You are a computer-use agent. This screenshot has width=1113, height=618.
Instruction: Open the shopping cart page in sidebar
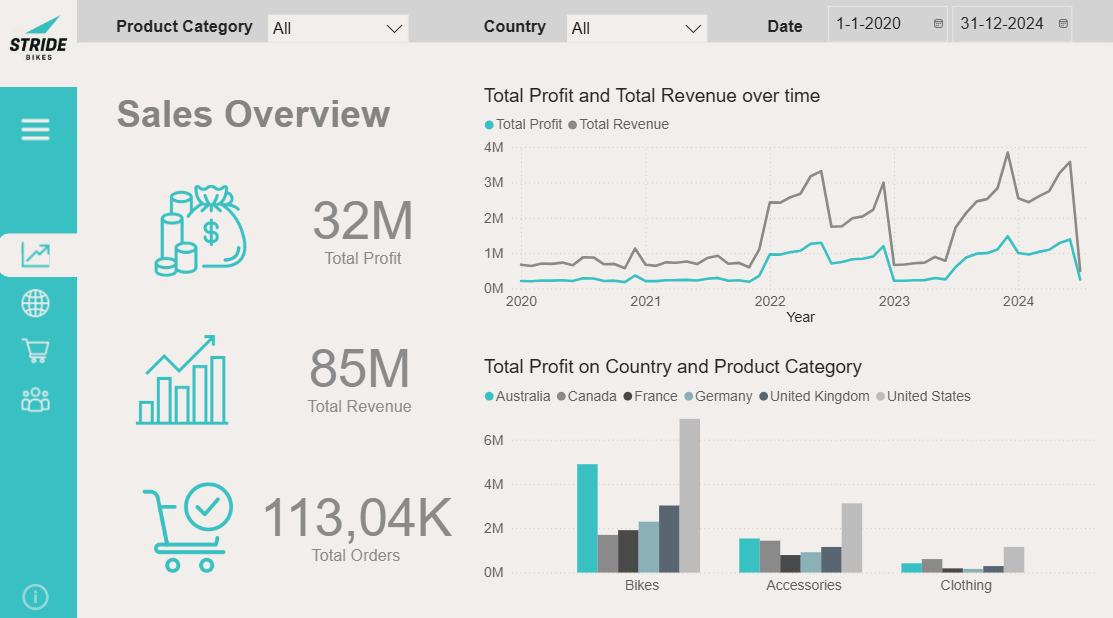[x=36, y=351]
